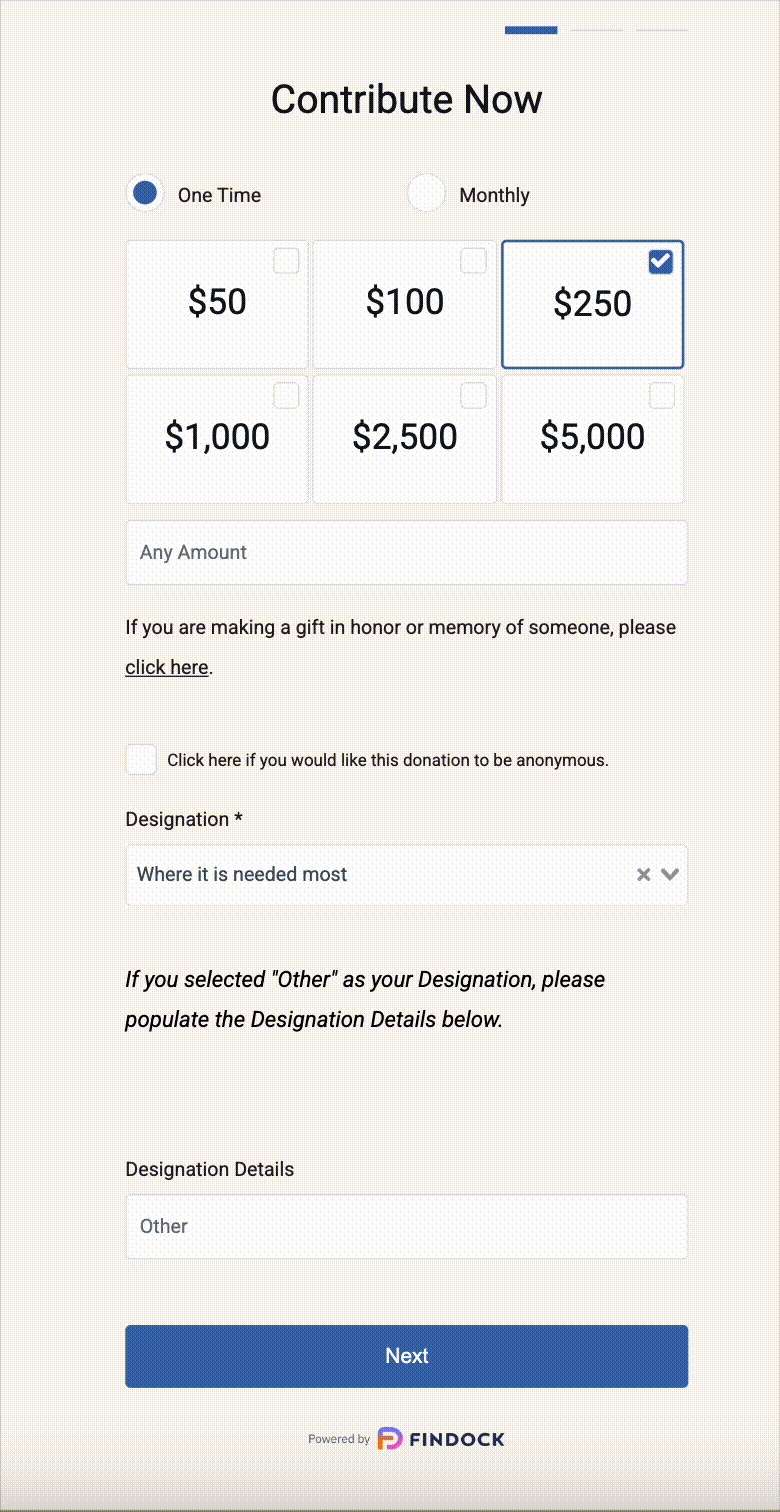Screen dimensions: 780x1512
Task: Open the 'click here' honor gift link
Action: coord(166,668)
